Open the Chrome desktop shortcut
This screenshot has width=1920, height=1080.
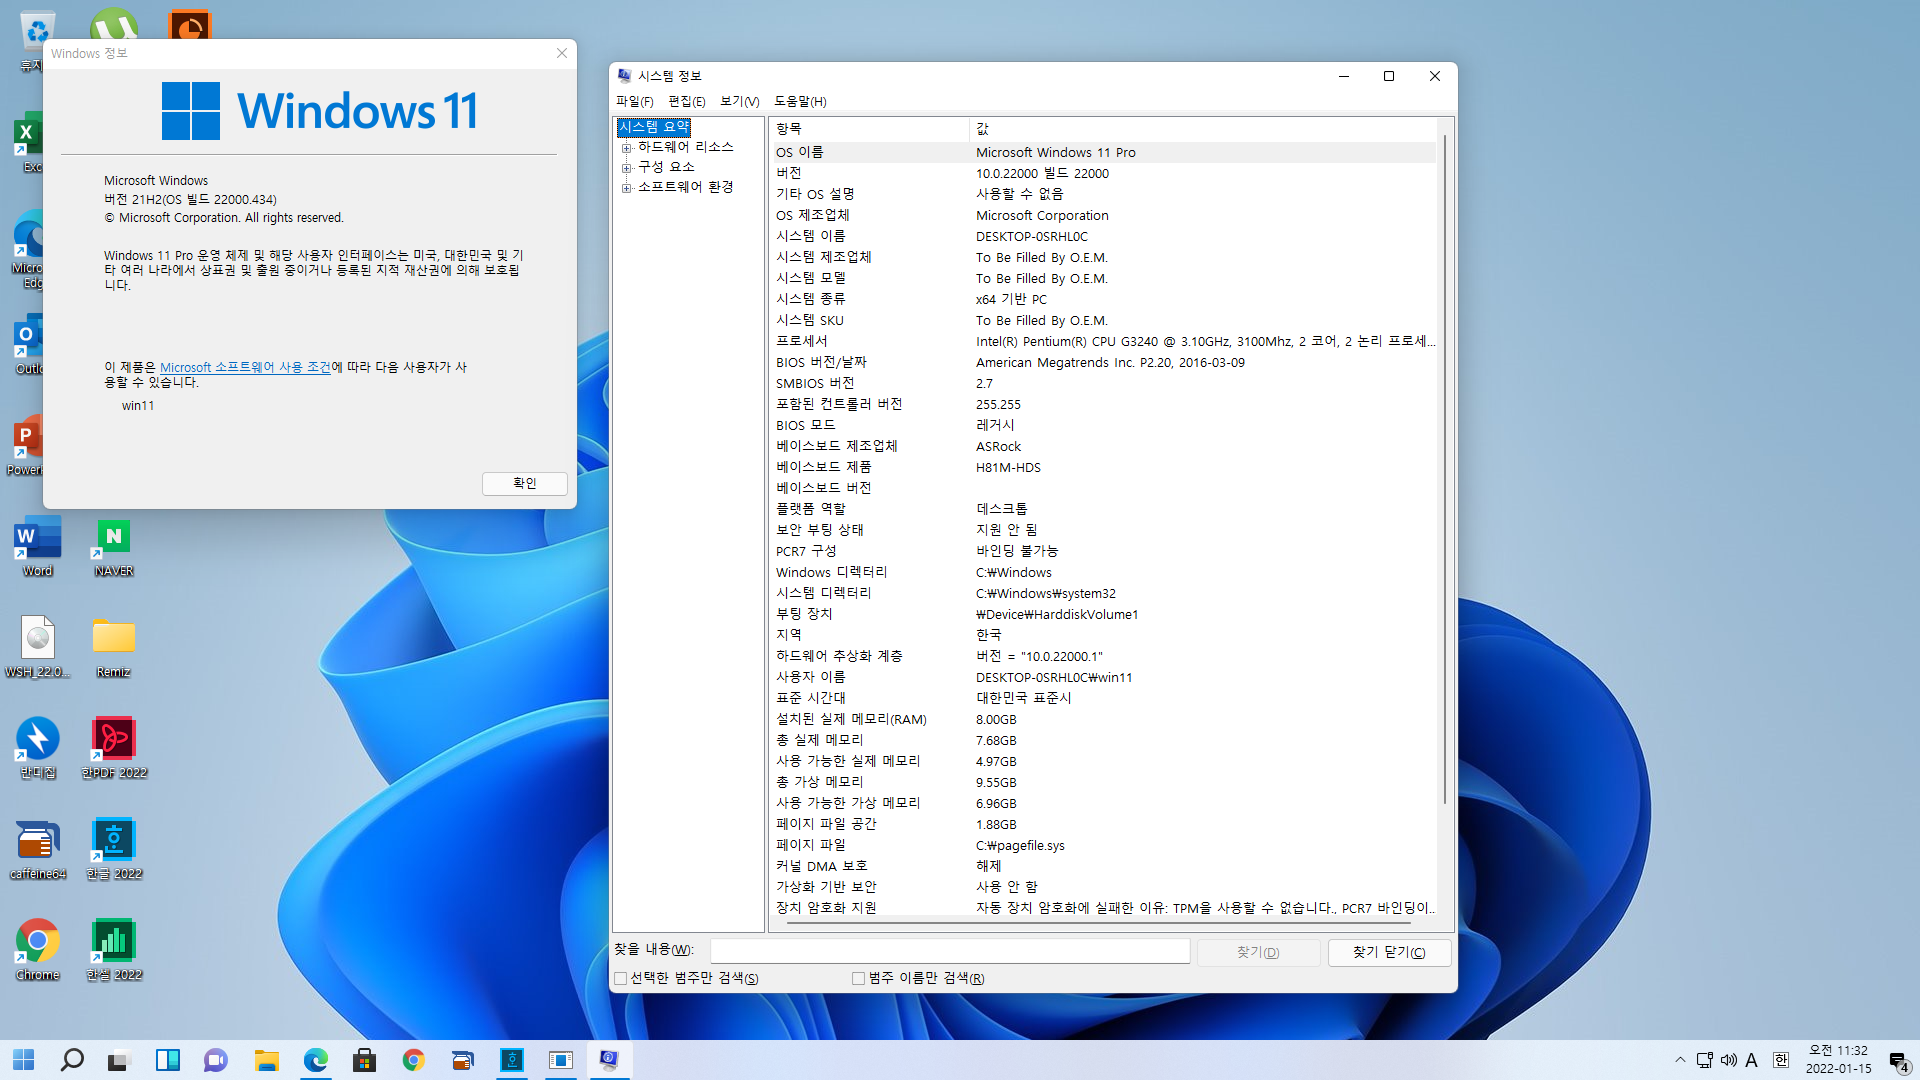[38, 950]
